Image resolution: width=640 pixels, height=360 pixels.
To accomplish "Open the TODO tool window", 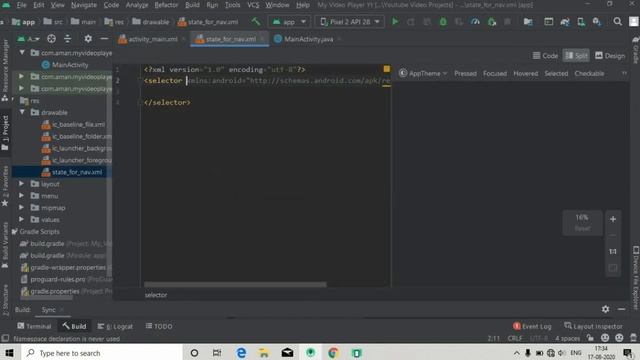I will (x=159, y=326).
